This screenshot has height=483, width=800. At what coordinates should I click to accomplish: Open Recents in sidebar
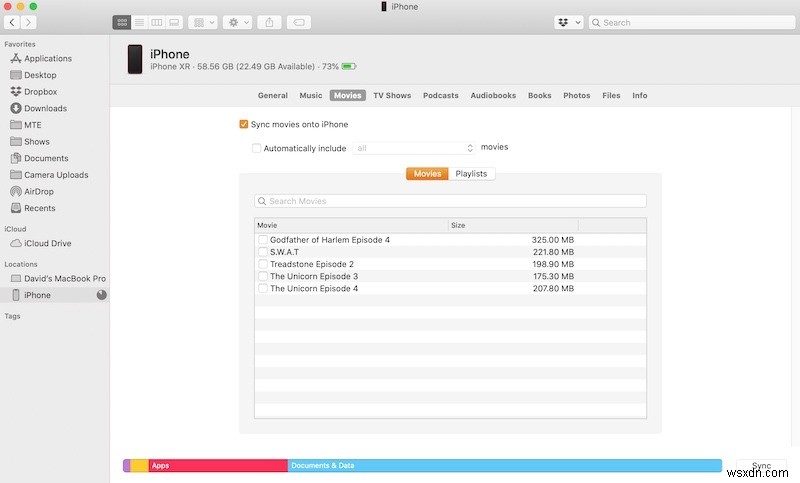39,208
